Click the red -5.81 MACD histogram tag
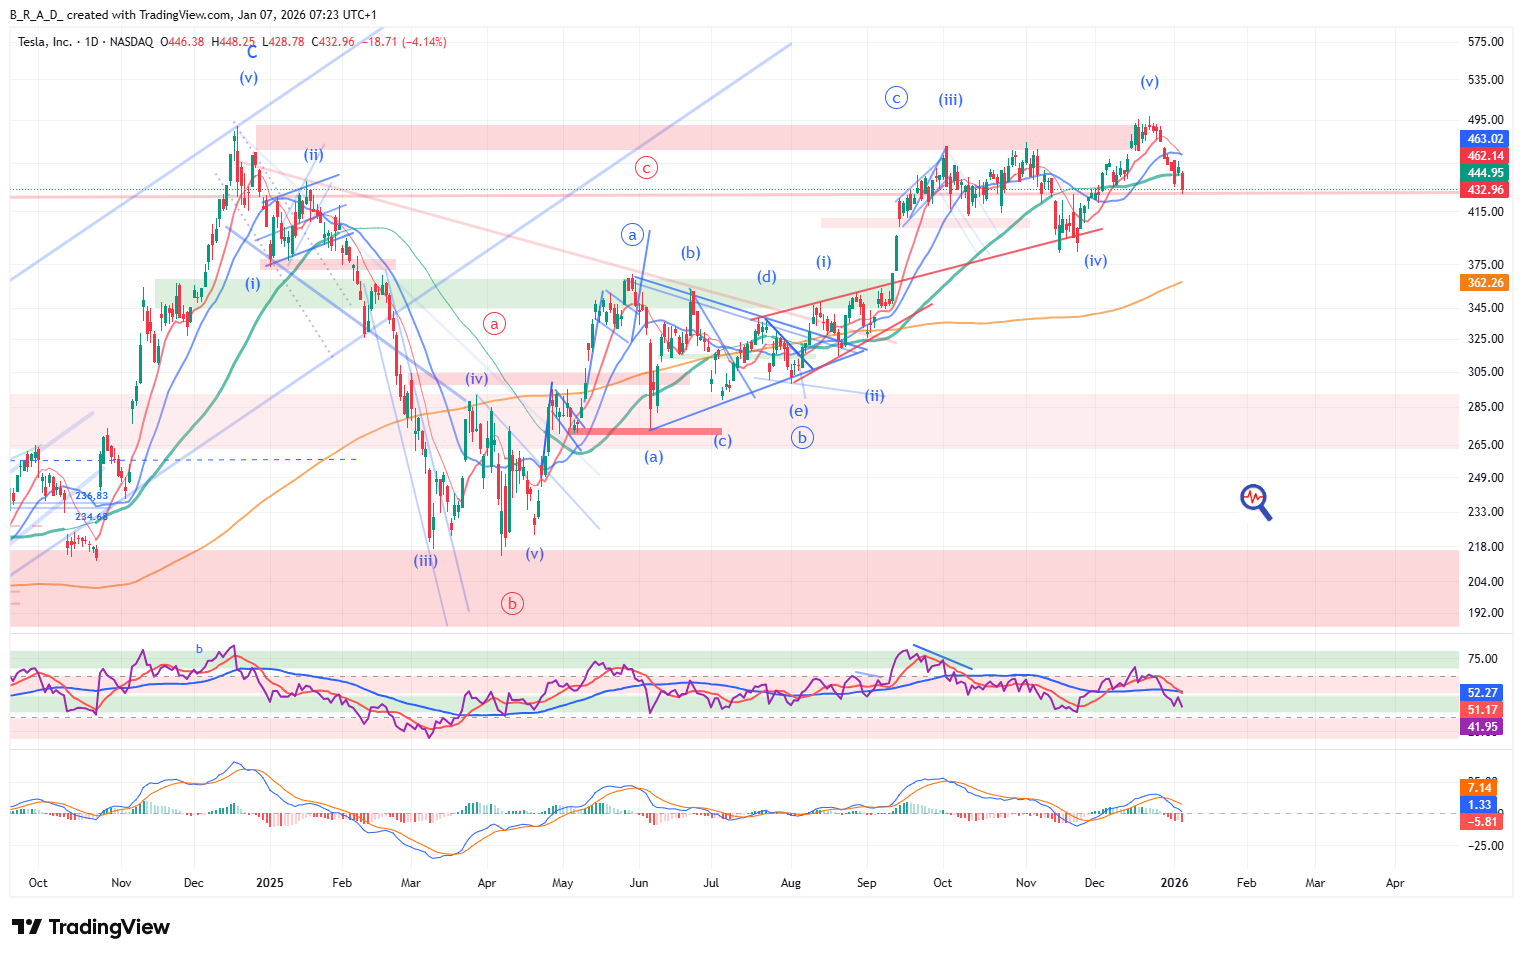 click(1482, 822)
